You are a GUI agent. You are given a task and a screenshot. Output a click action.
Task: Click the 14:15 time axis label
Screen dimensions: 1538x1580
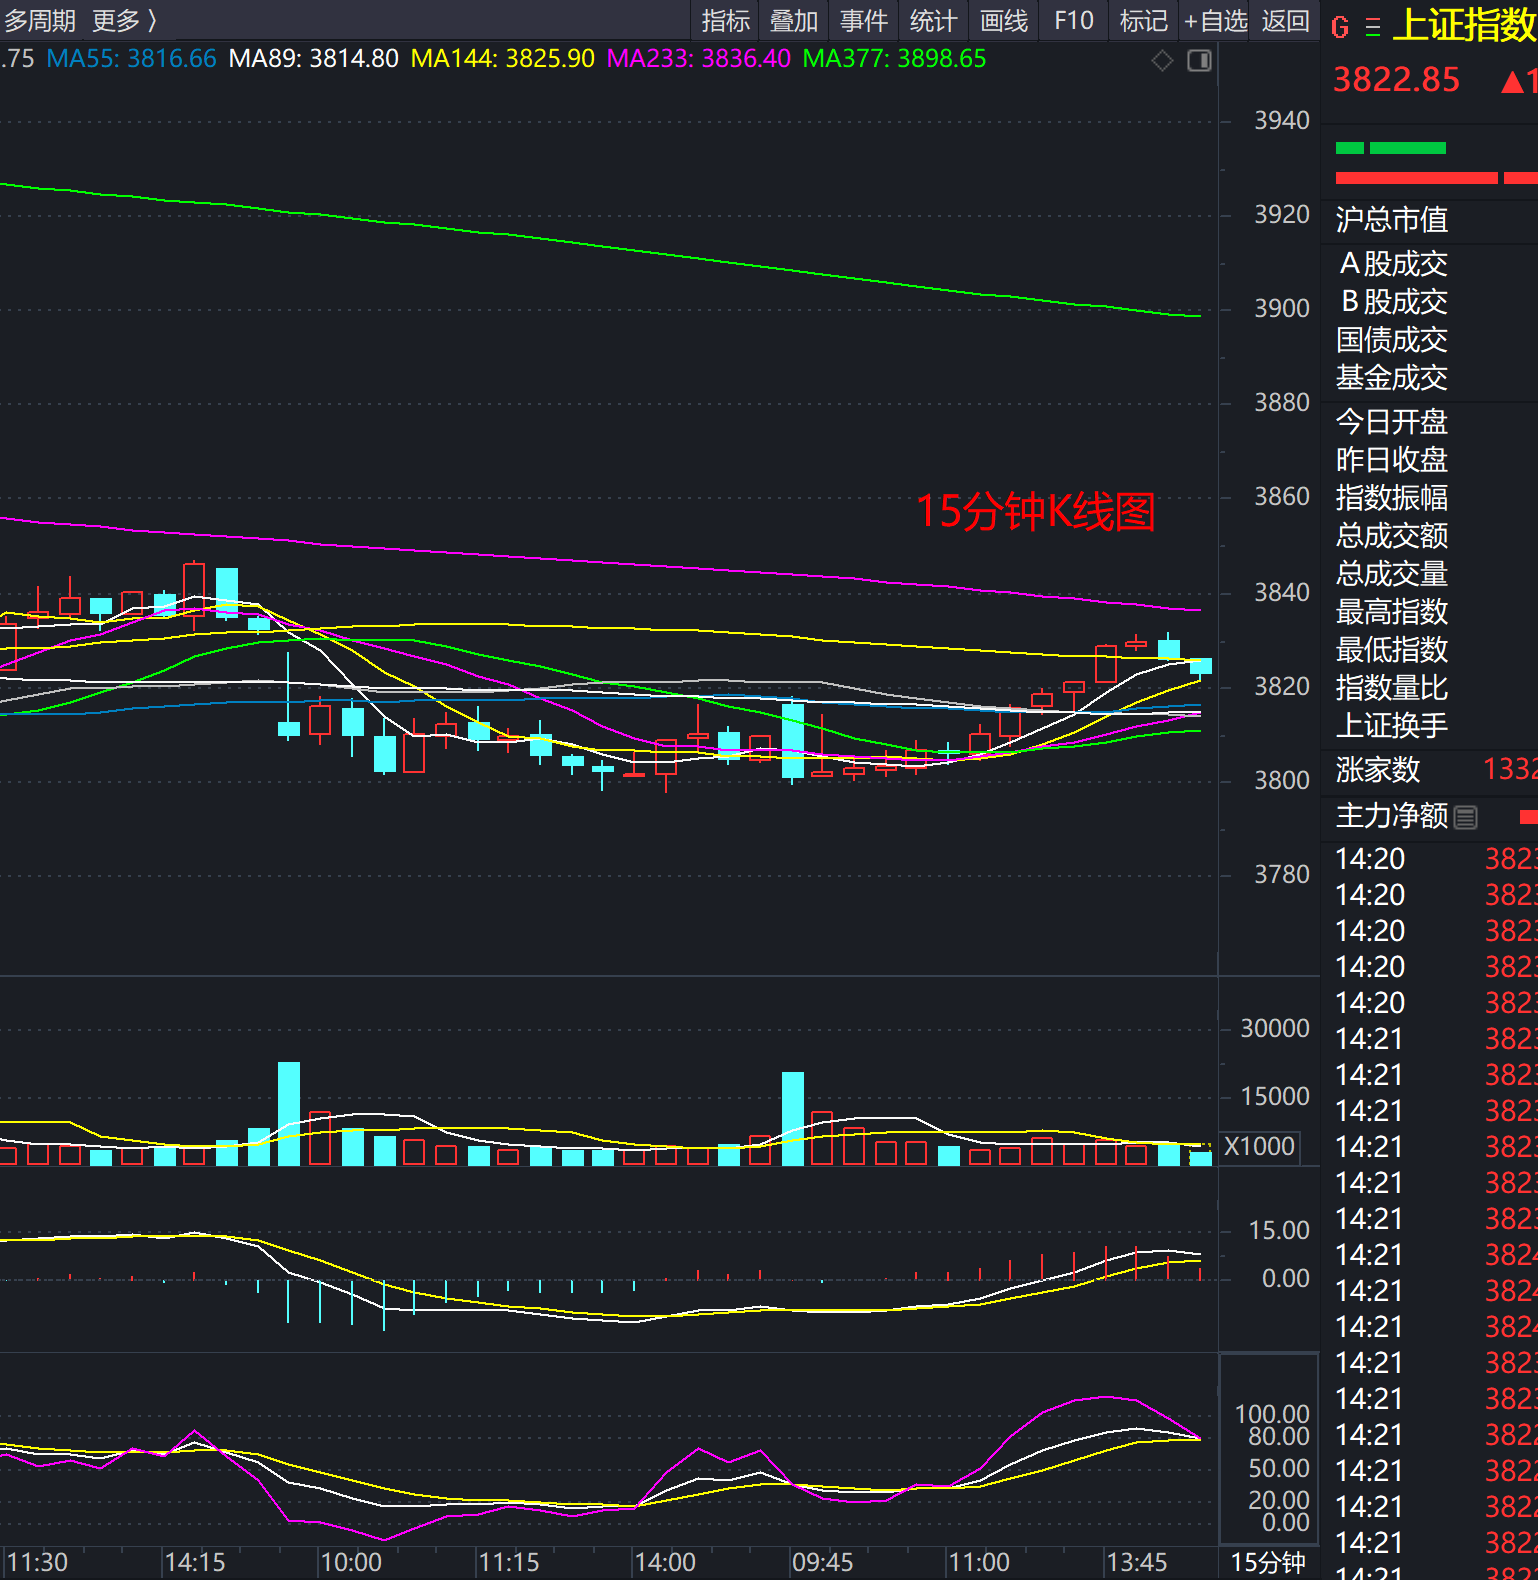point(195,1562)
